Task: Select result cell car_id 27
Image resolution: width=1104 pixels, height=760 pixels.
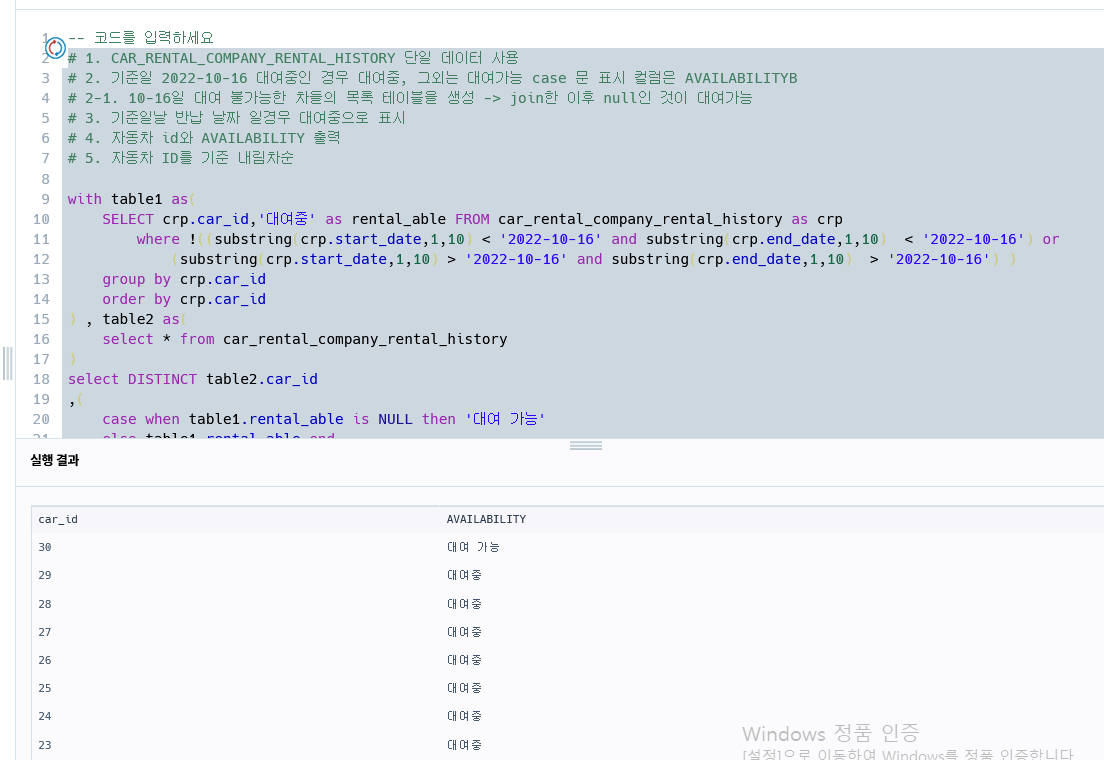Action: point(45,633)
